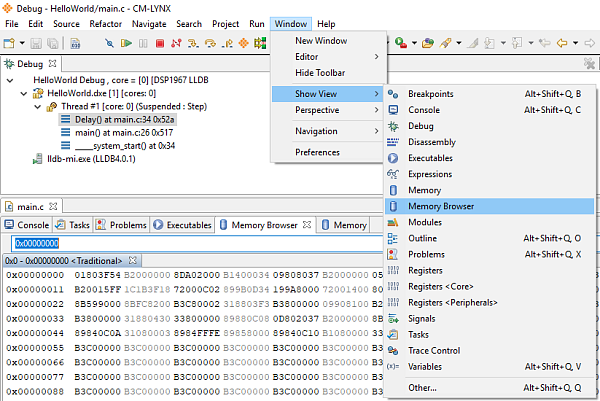The height and width of the screenshot is (401, 600).
Task: Close the Debug view tab
Action: click(x=52, y=63)
